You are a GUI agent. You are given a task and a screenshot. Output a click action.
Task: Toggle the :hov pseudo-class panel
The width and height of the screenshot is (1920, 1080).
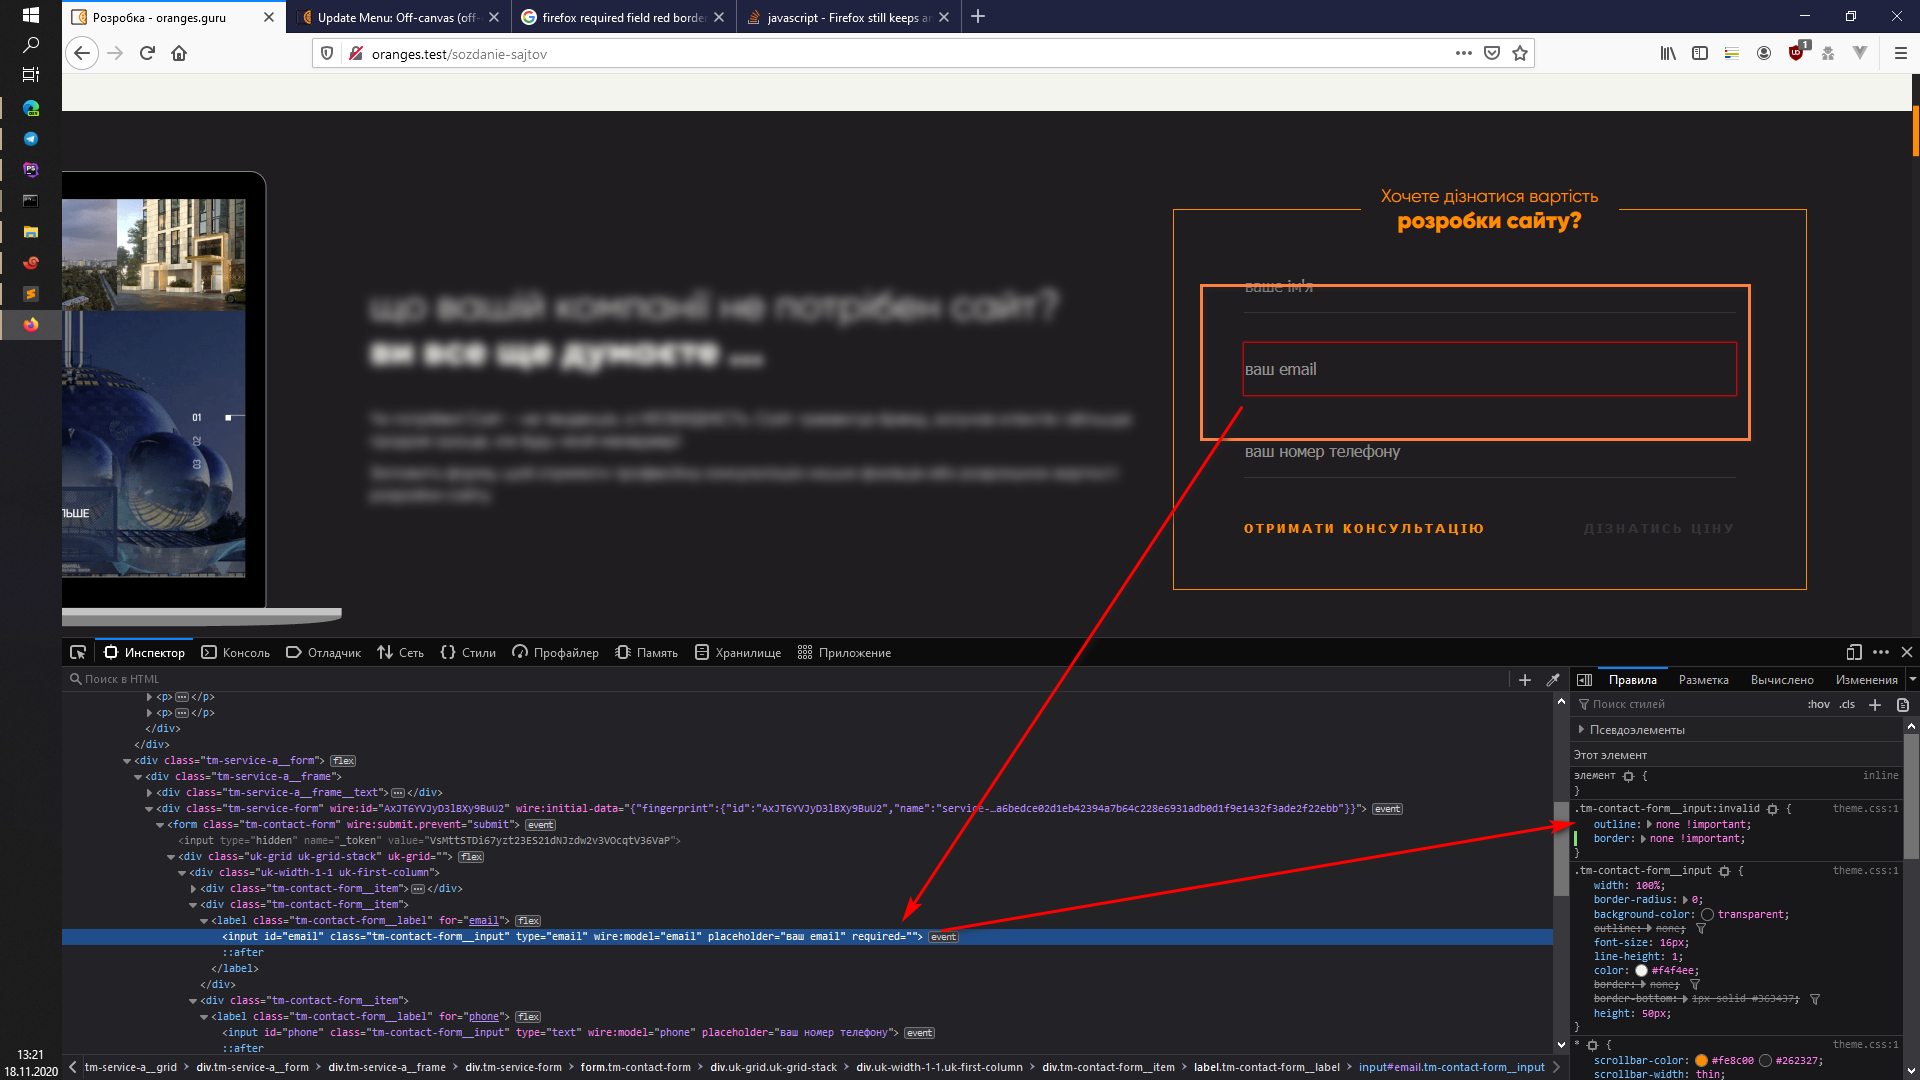click(1818, 705)
